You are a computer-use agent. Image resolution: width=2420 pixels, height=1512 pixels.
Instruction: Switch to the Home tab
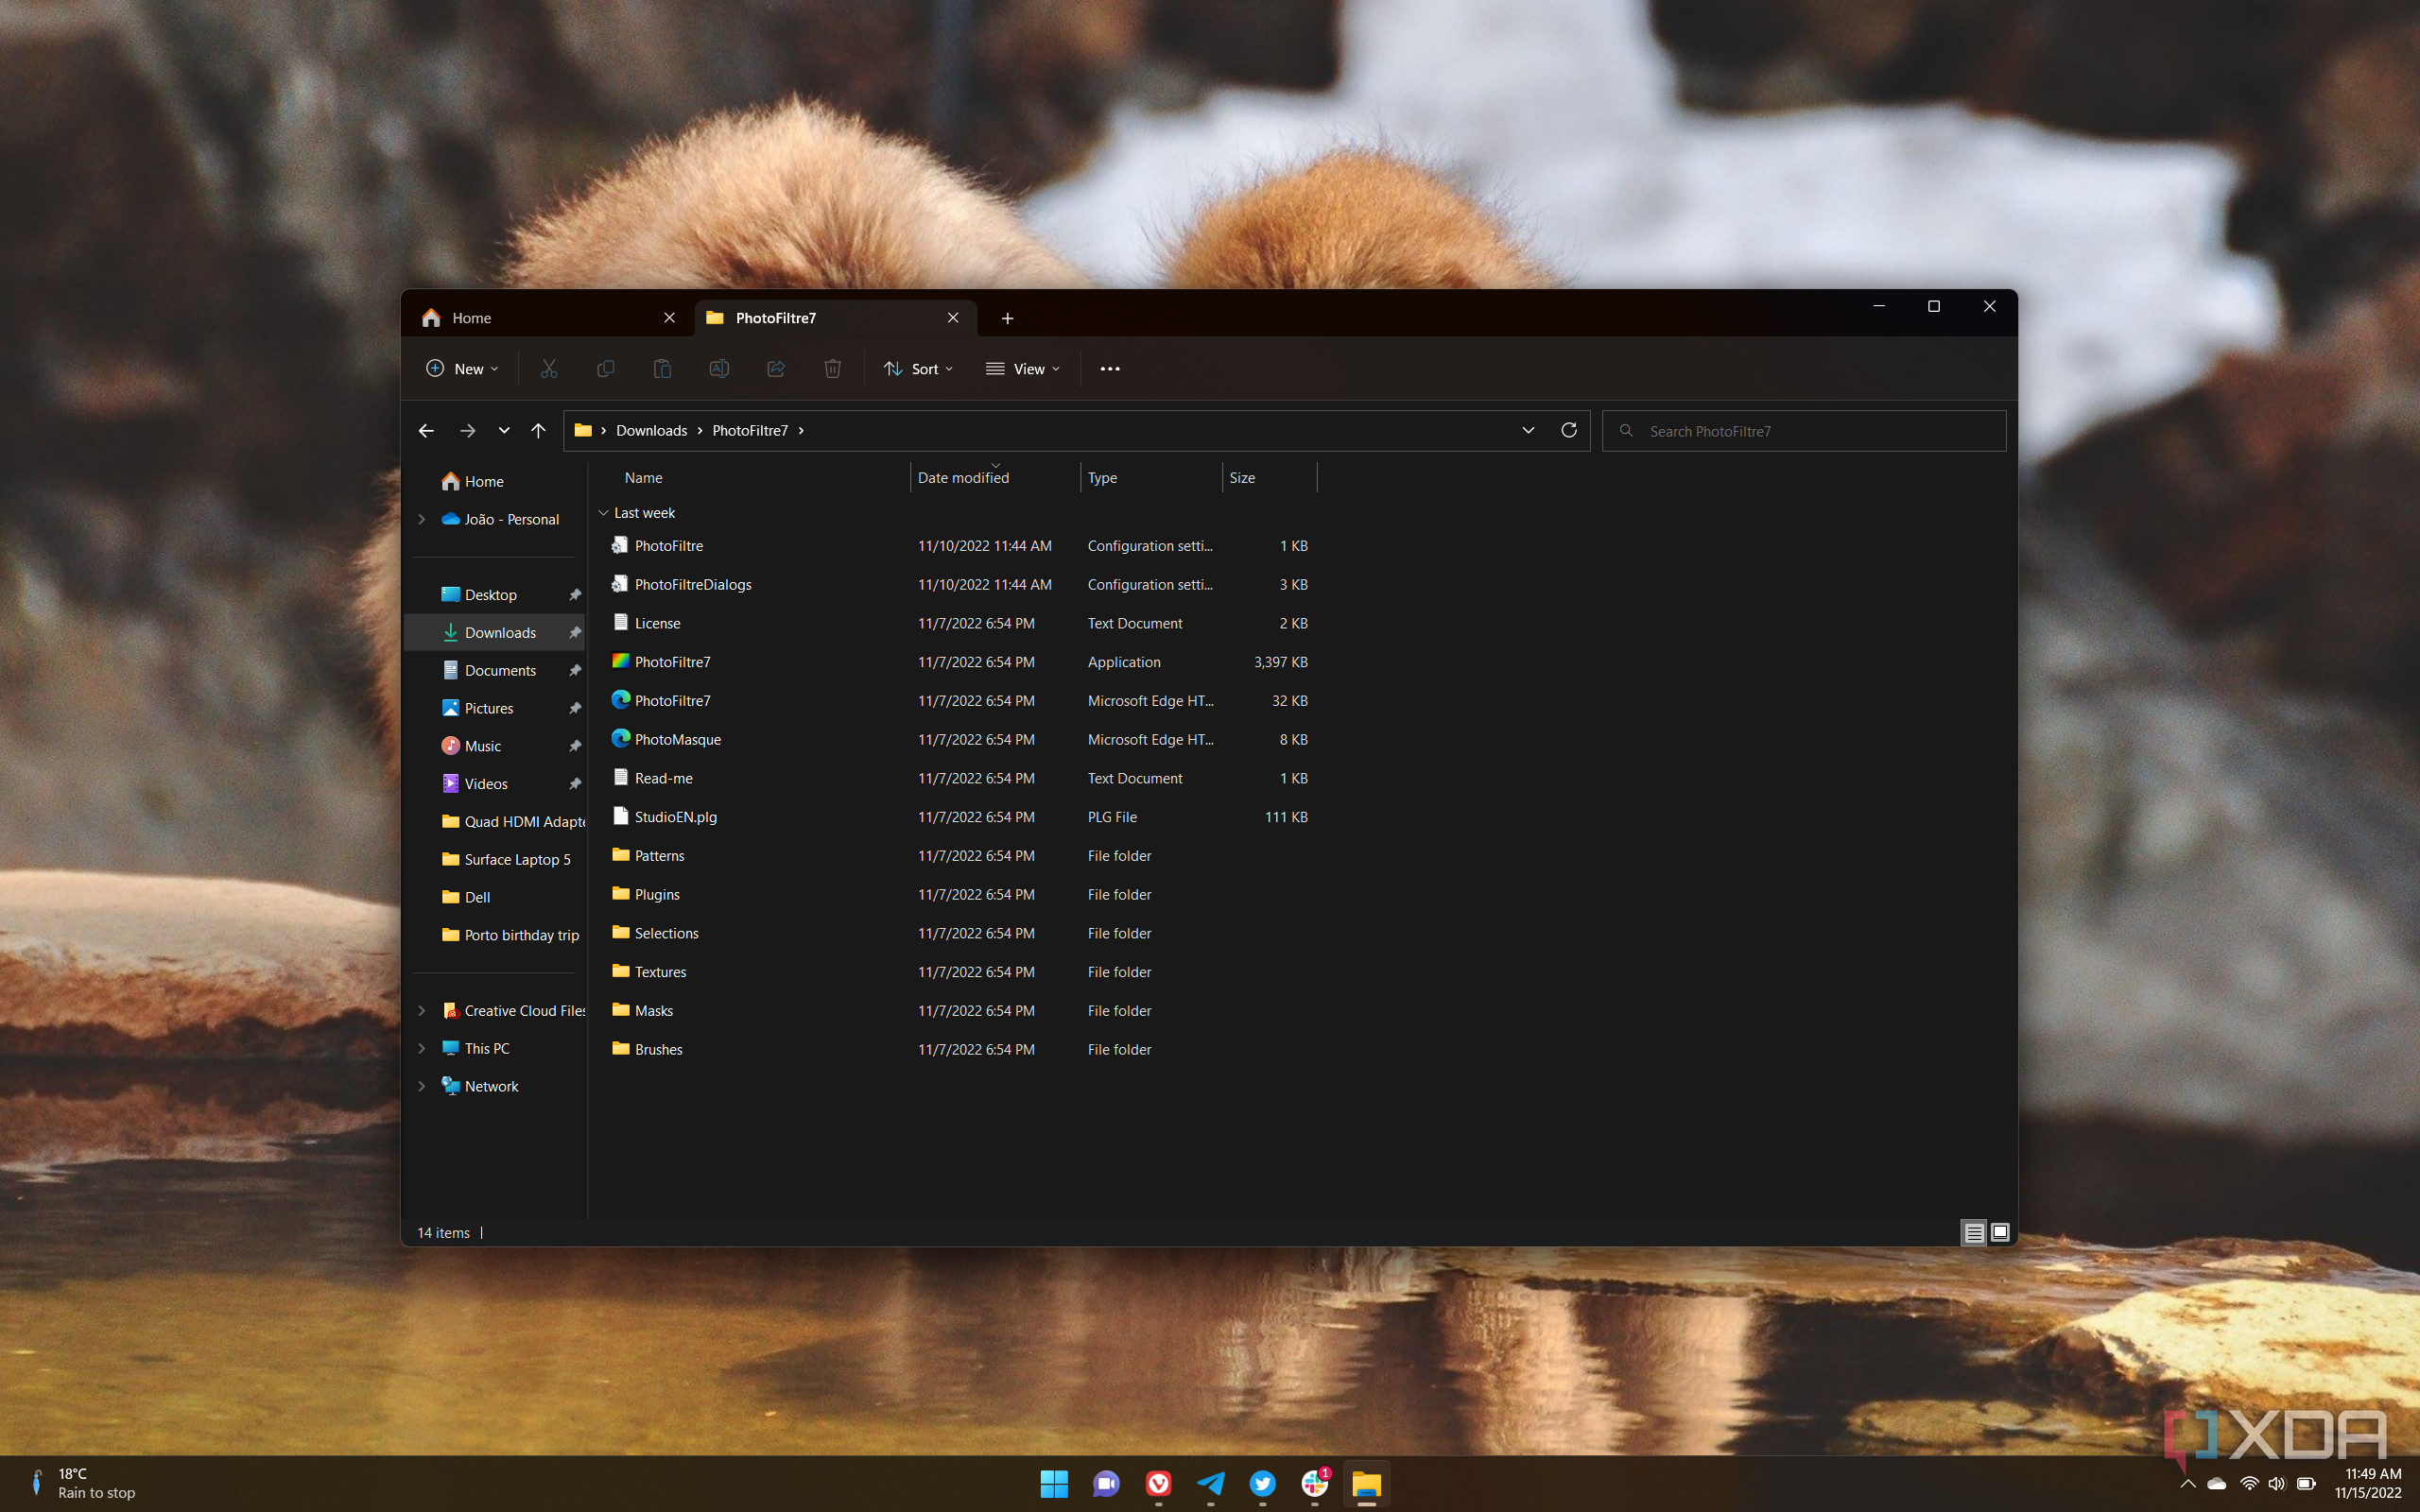pos(548,318)
